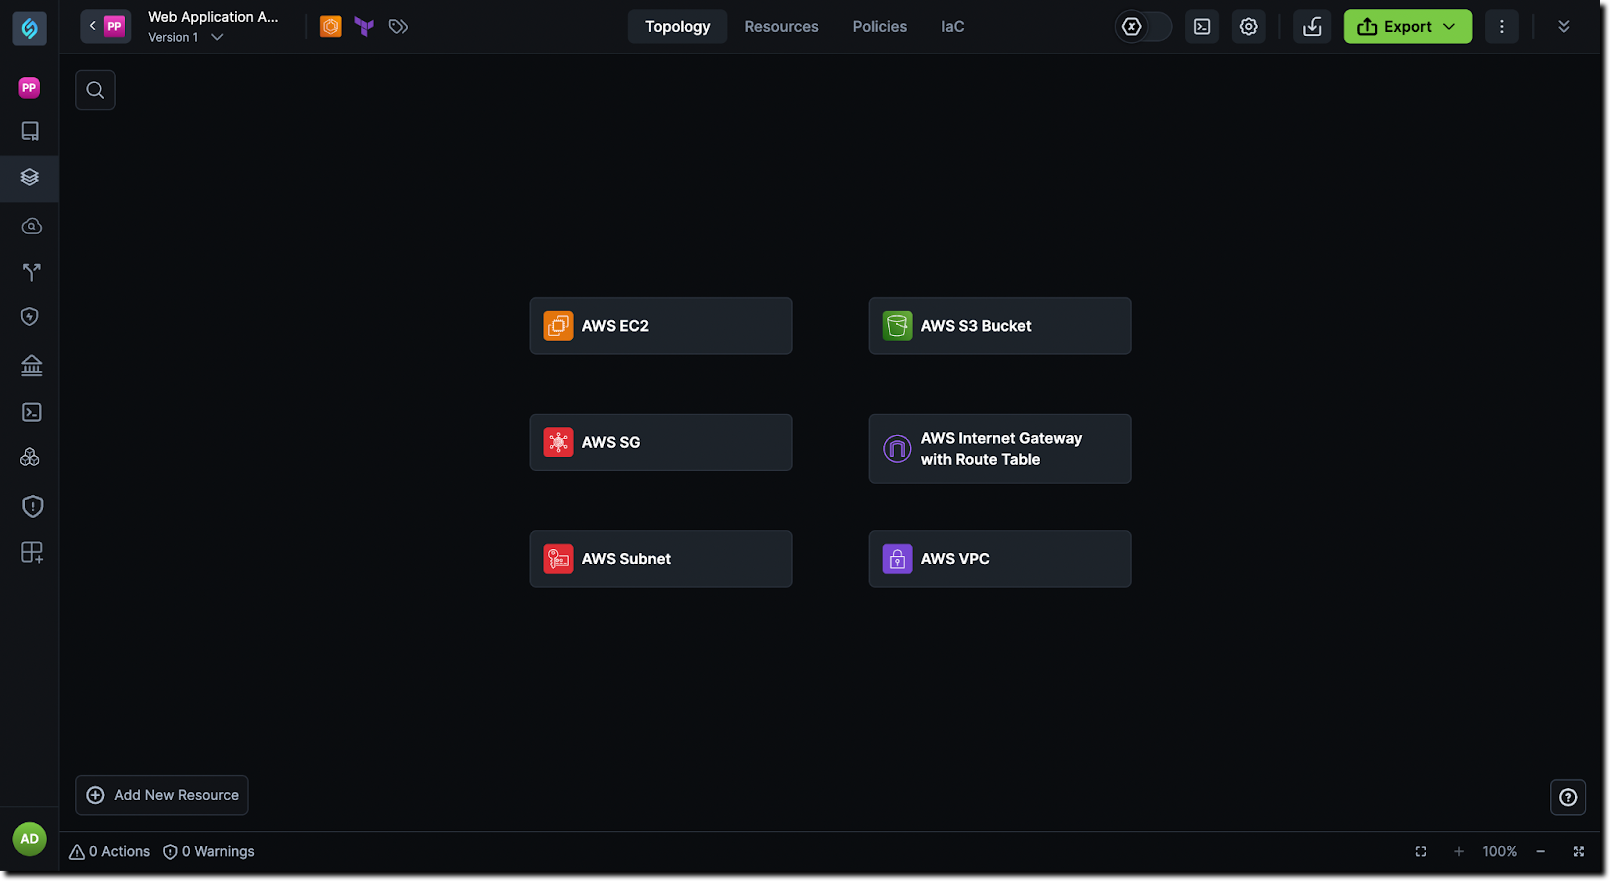
Task: Switch to the Policies tab
Action: click(879, 27)
